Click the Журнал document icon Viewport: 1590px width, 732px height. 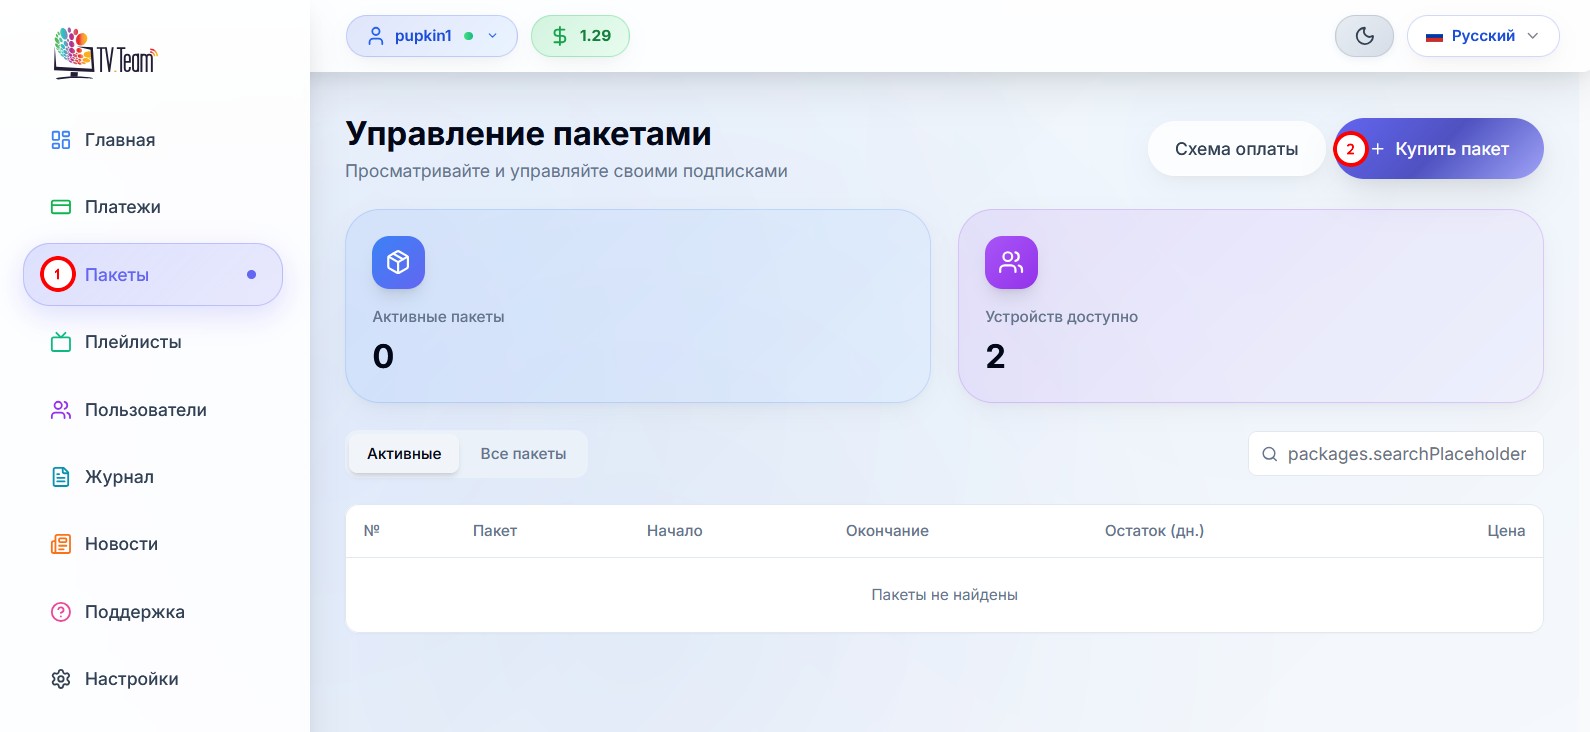tap(61, 477)
